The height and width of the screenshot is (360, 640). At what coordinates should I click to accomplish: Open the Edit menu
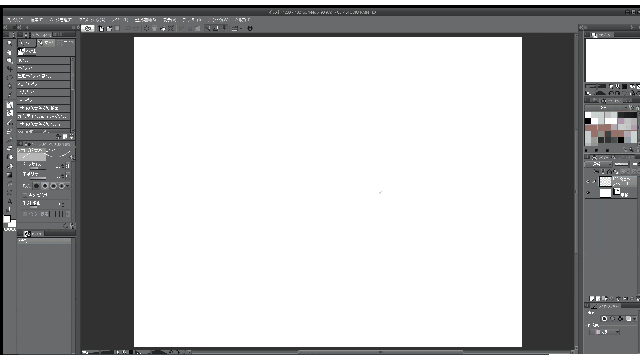[x=37, y=20]
